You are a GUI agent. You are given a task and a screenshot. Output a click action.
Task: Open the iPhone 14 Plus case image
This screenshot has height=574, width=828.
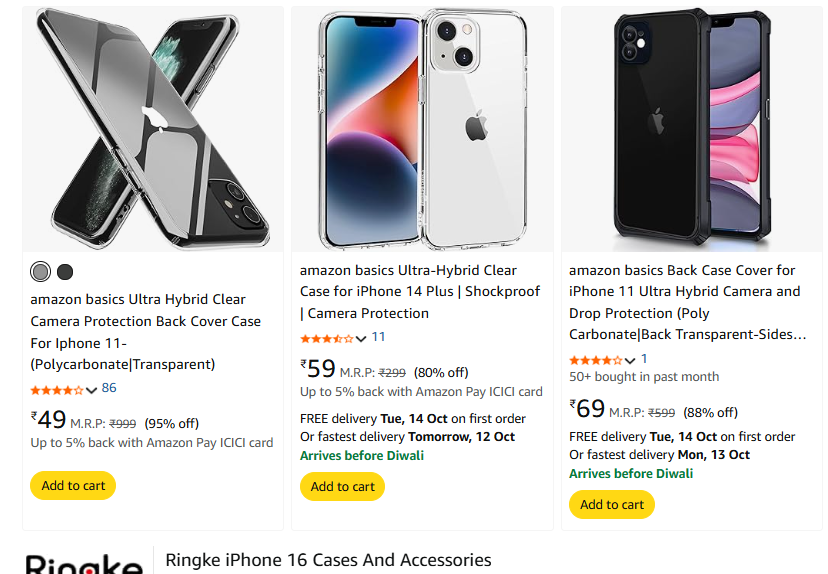[422, 129]
